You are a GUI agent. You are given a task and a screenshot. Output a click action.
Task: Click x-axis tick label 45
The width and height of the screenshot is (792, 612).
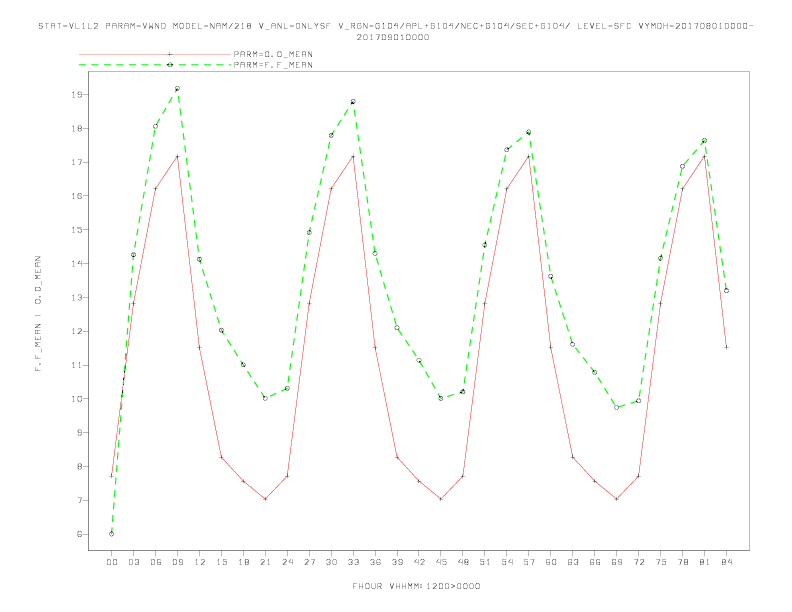coord(441,562)
